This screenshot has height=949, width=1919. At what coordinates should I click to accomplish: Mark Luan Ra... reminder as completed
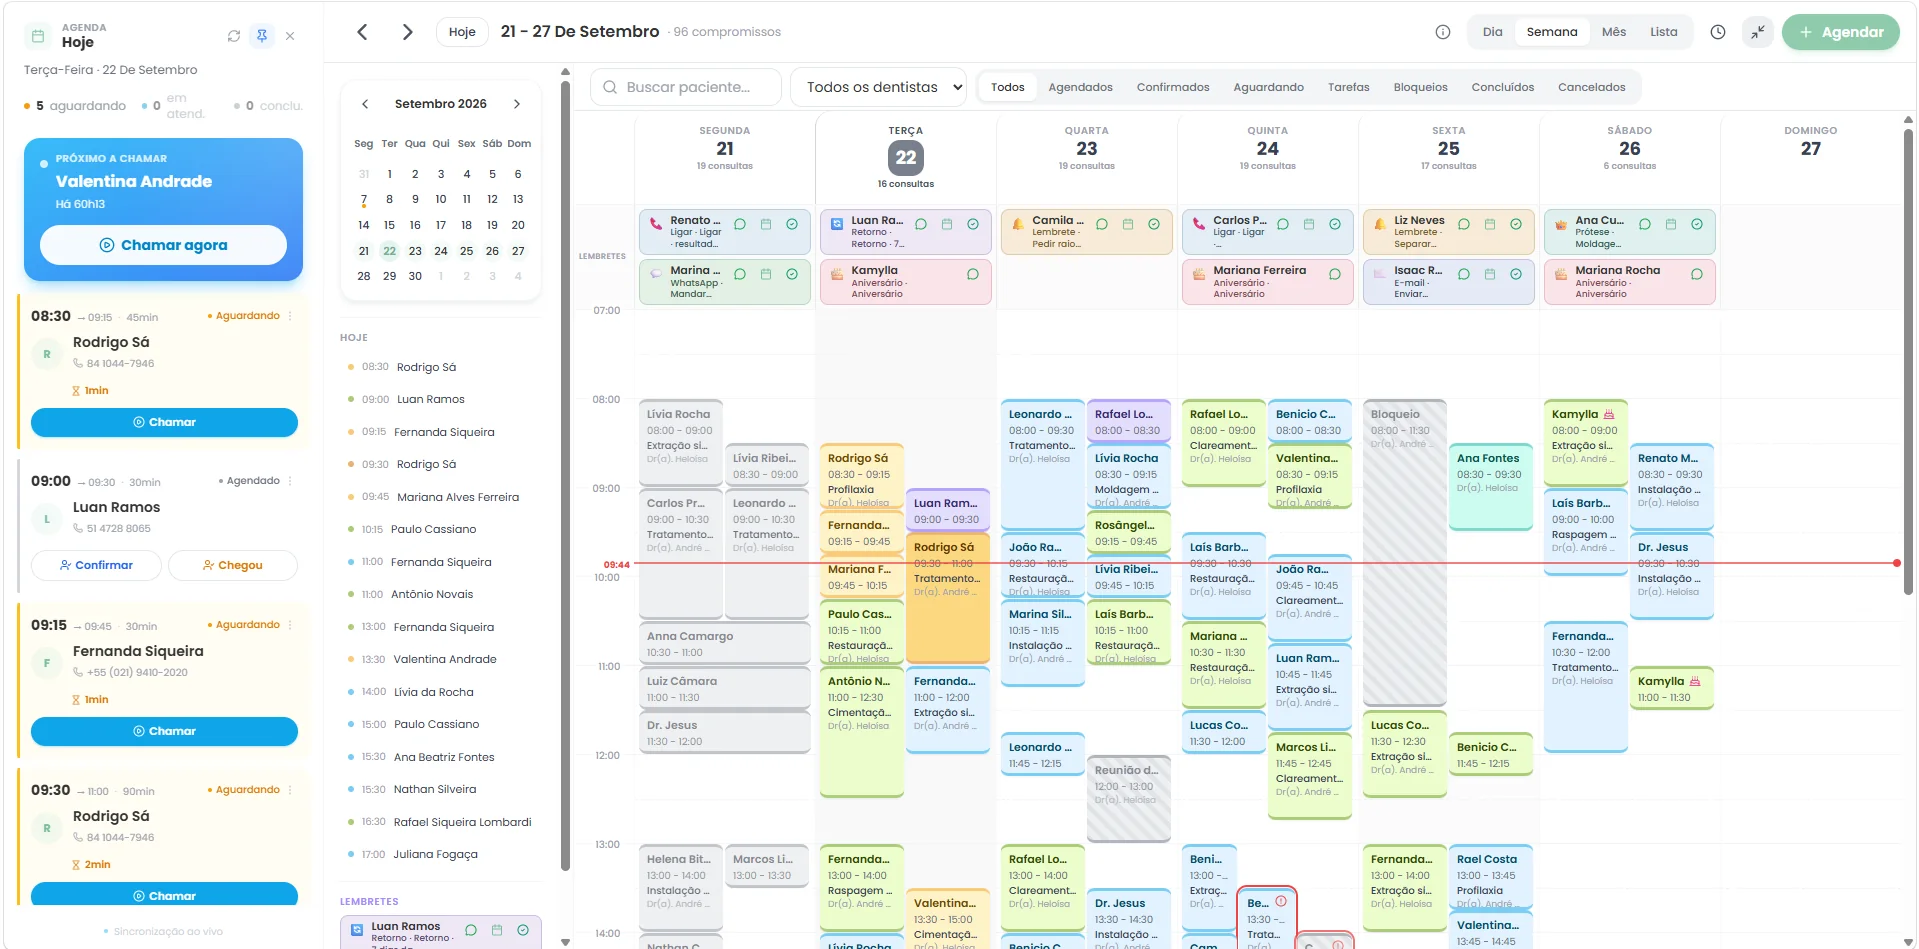tap(973, 224)
